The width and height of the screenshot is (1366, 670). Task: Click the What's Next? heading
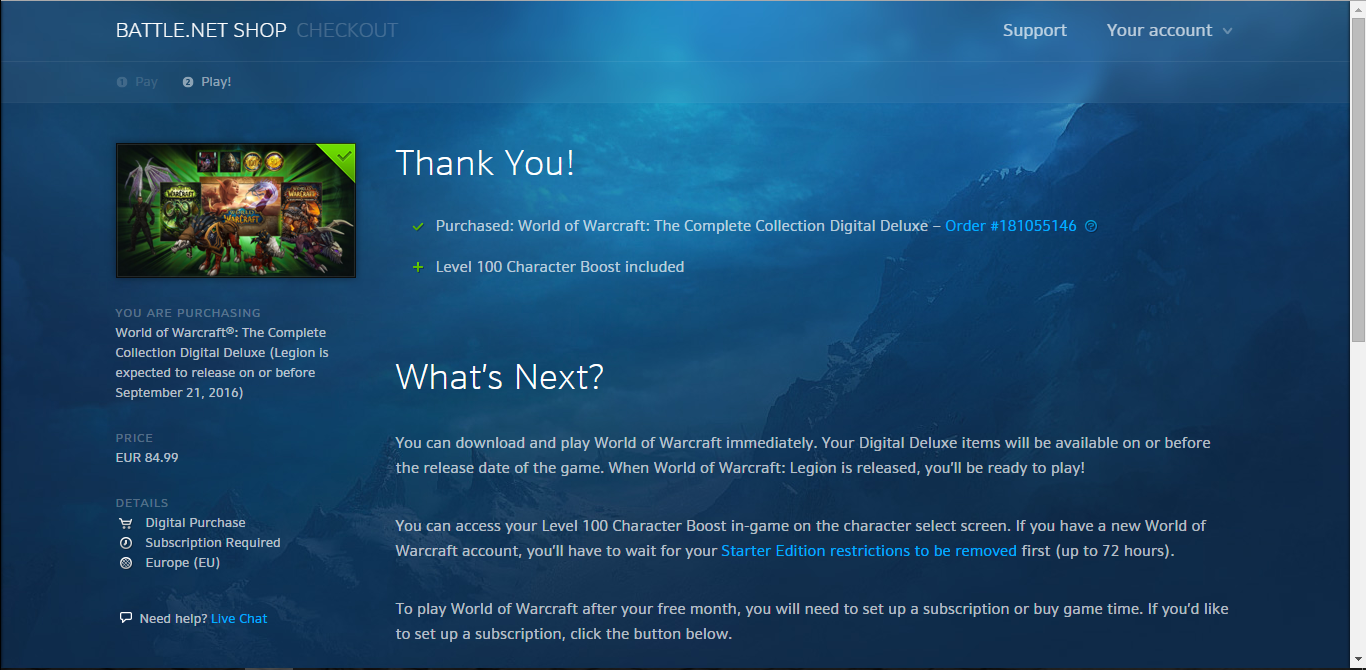[x=500, y=377]
